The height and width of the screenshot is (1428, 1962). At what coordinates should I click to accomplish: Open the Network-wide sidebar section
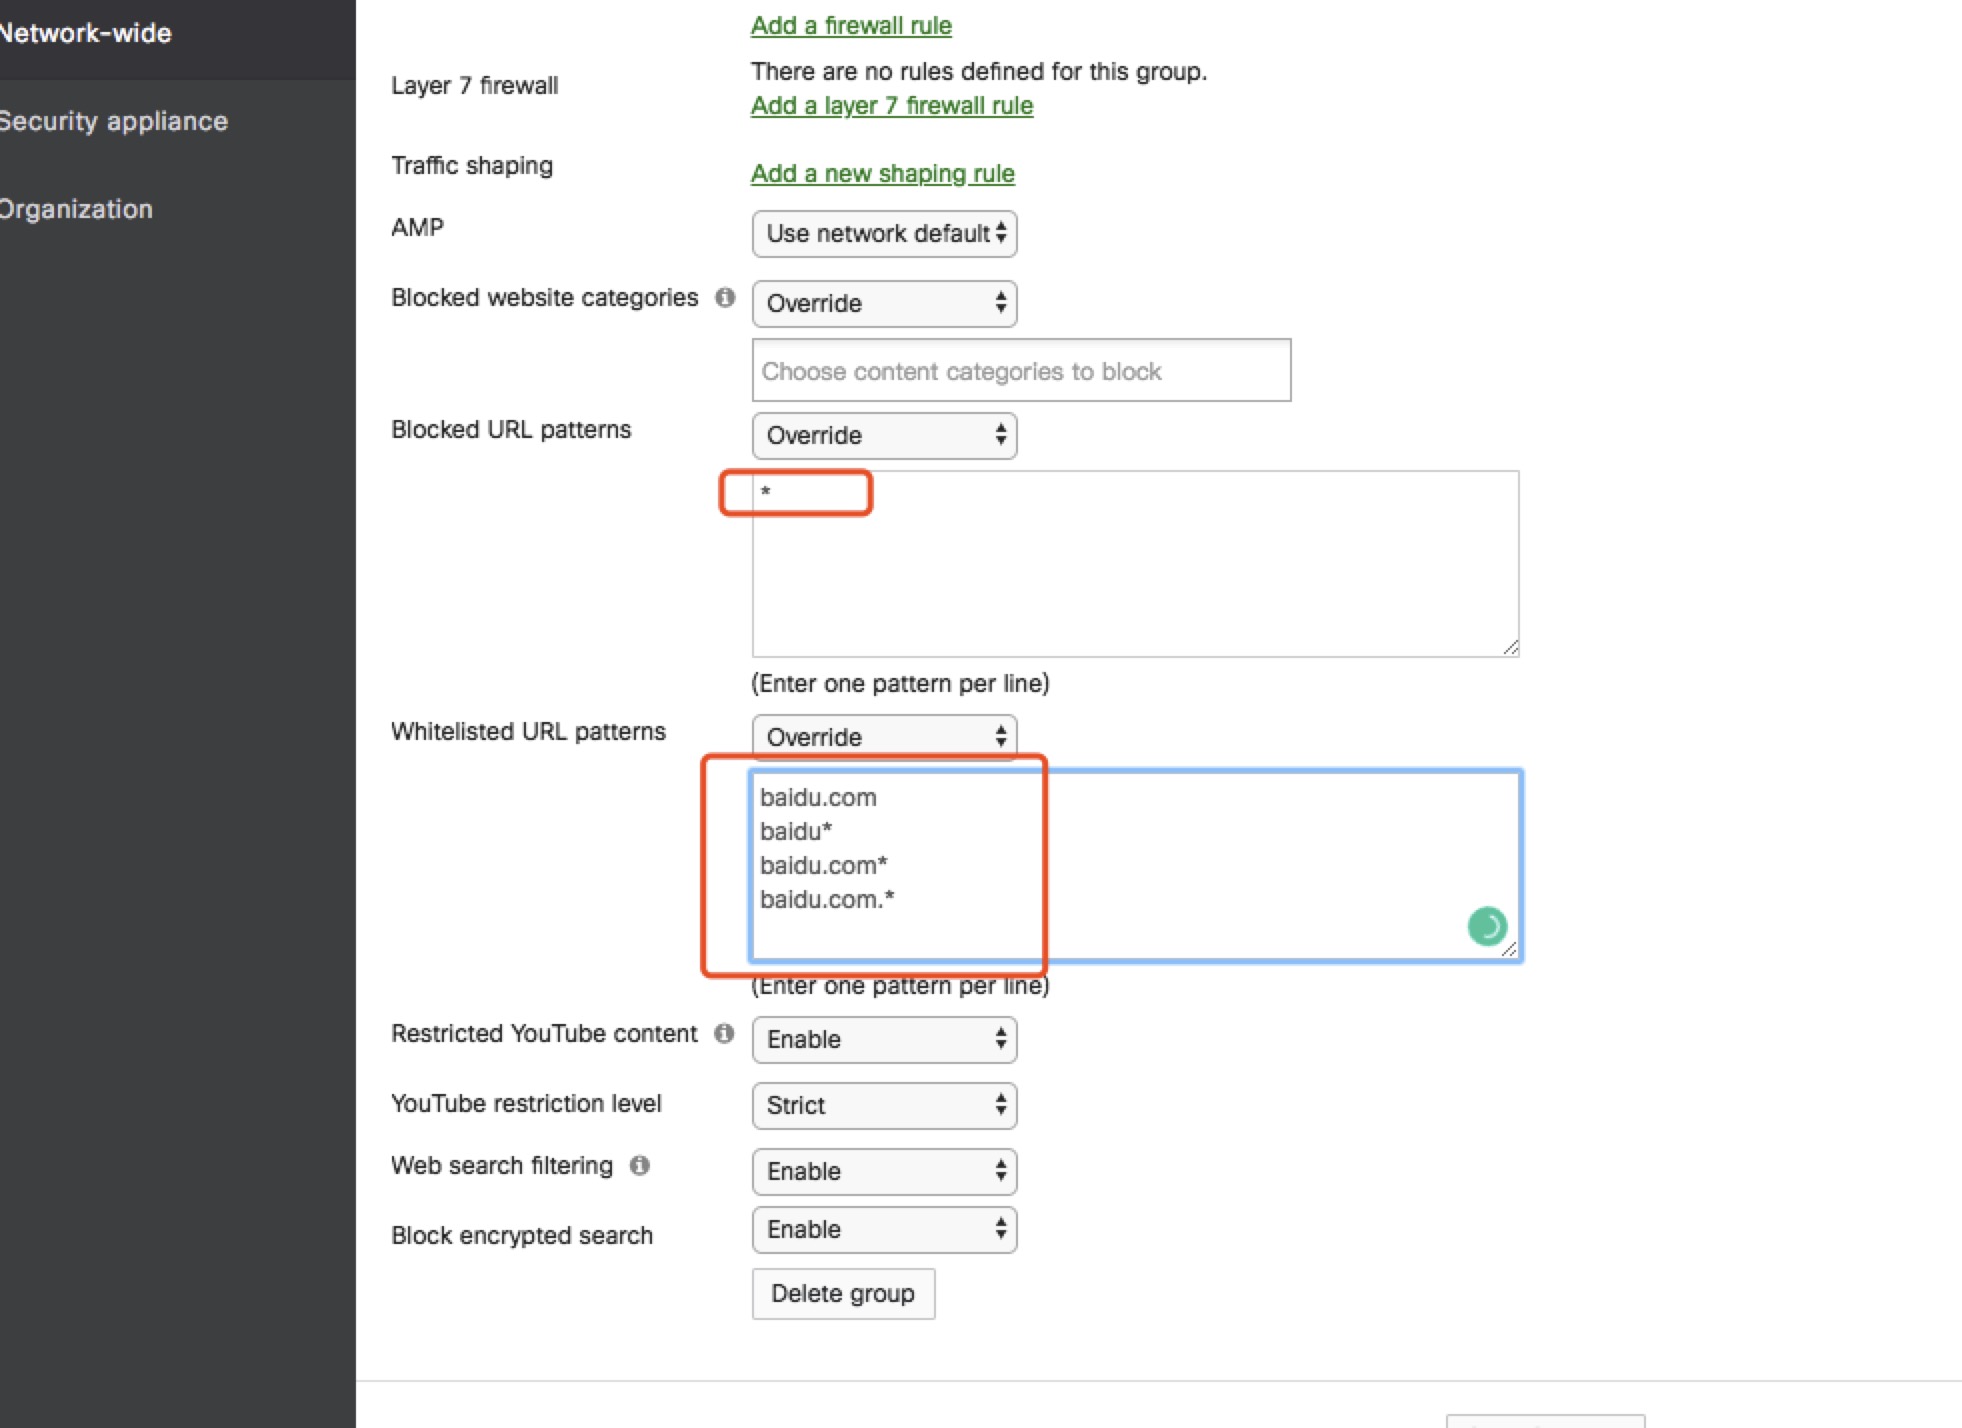85,32
